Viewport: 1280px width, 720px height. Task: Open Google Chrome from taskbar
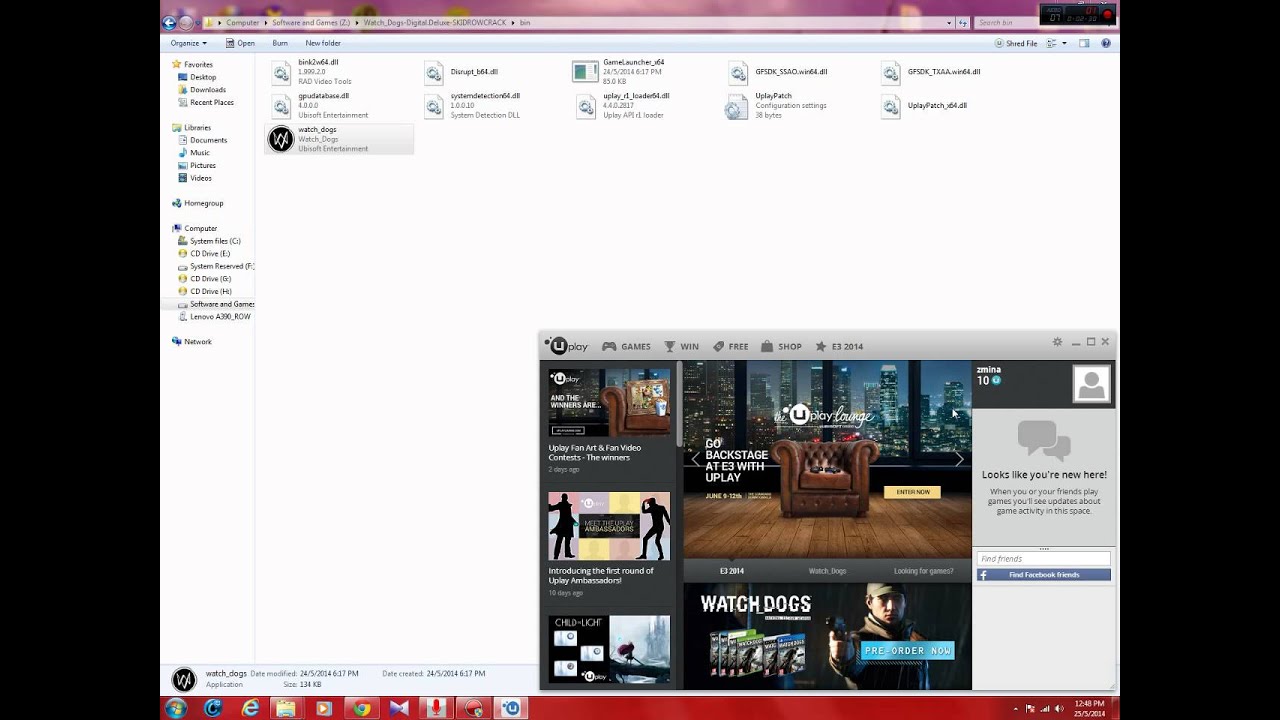(361, 708)
